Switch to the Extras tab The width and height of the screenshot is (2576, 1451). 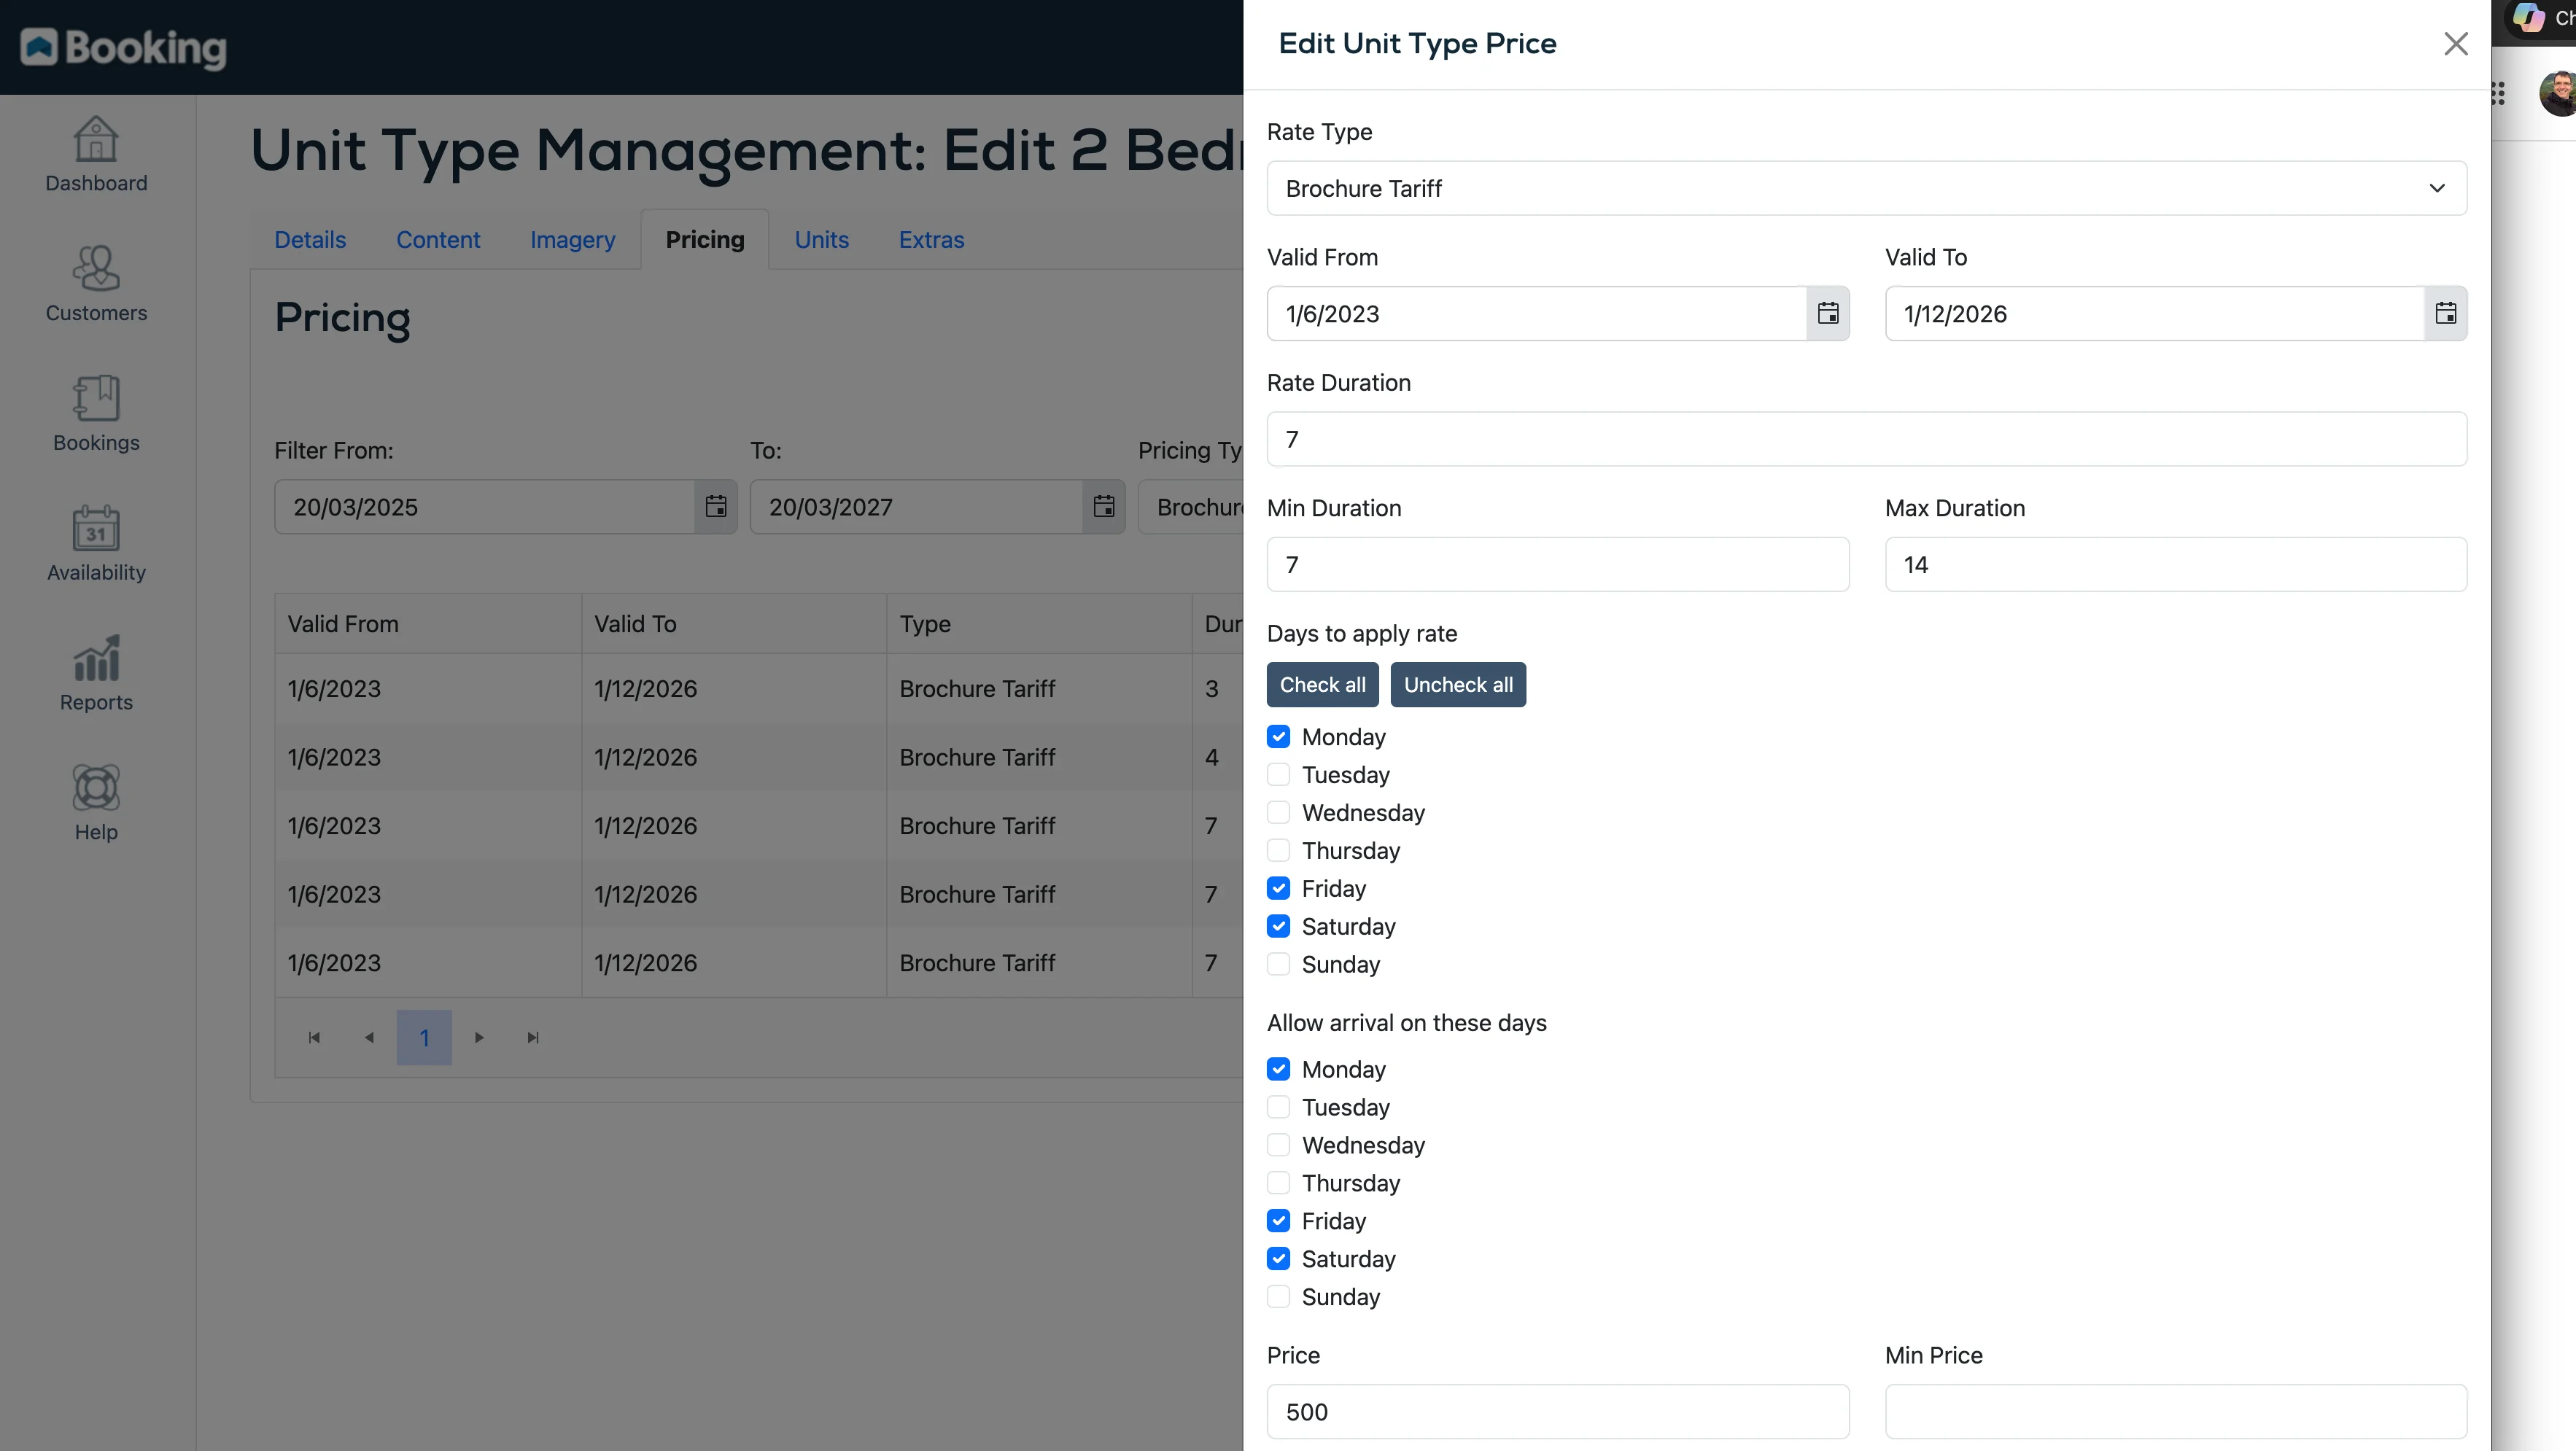tap(931, 240)
